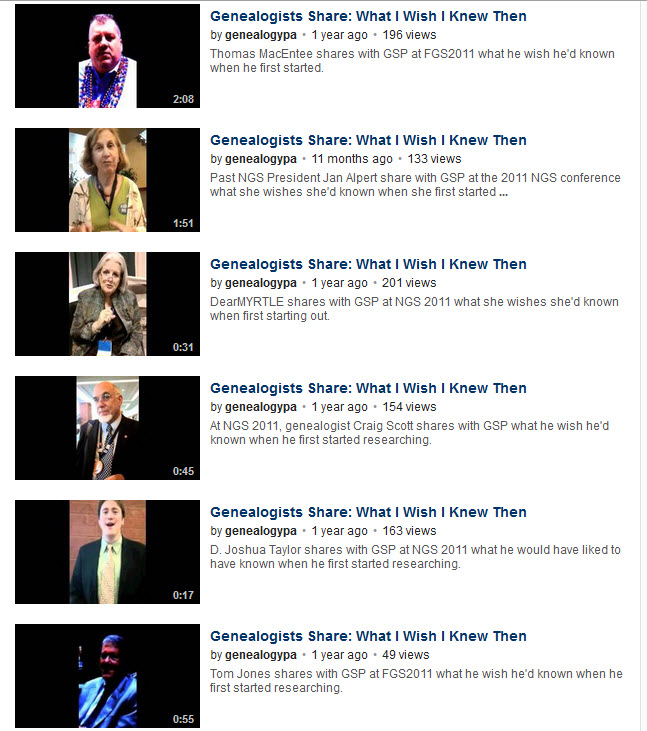Open the DearMYRTLE video thumbnail
Screen dimensions: 647x731
pos(107,304)
